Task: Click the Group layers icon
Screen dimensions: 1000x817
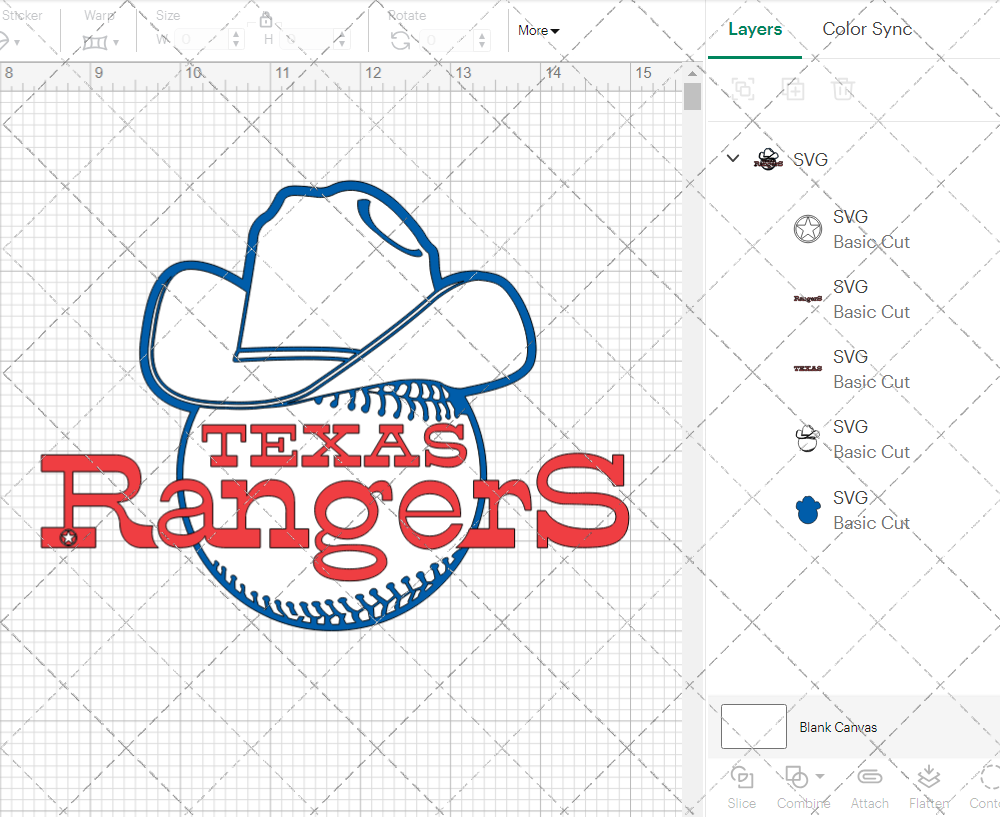Action: (x=743, y=89)
